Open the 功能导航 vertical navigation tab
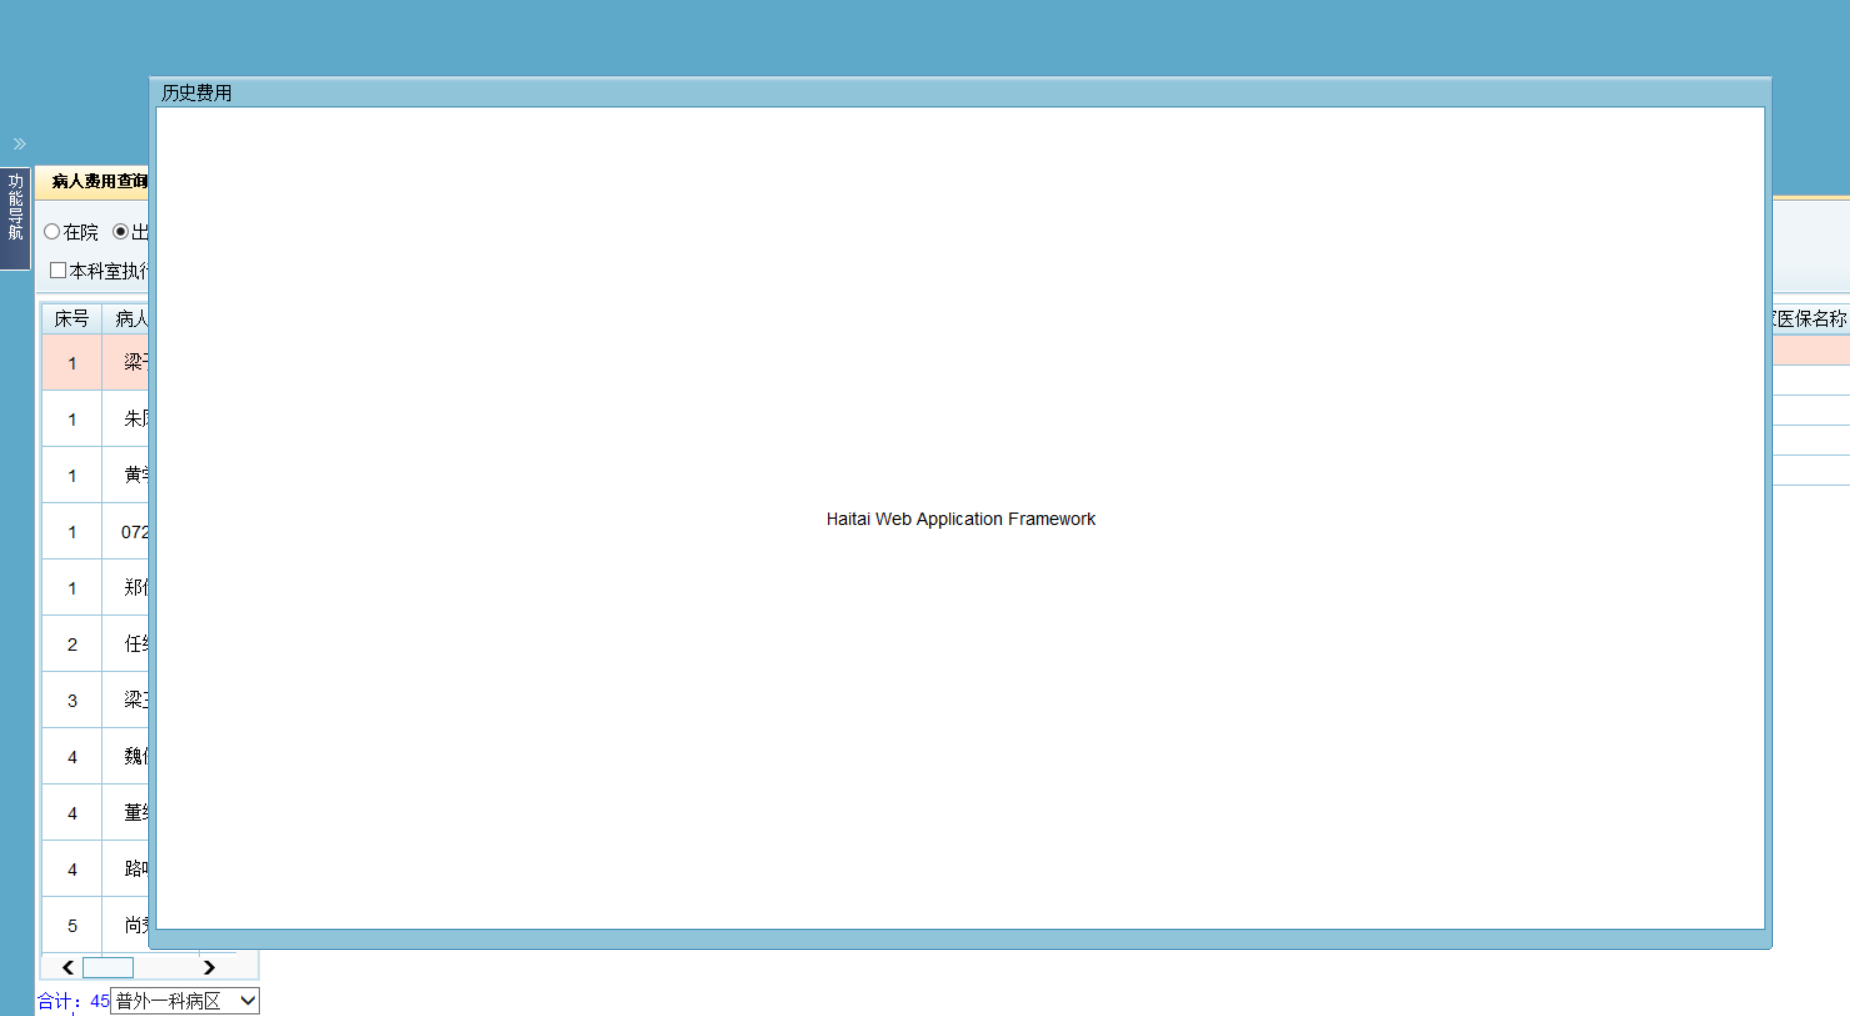The width and height of the screenshot is (1850, 1016). (15, 218)
